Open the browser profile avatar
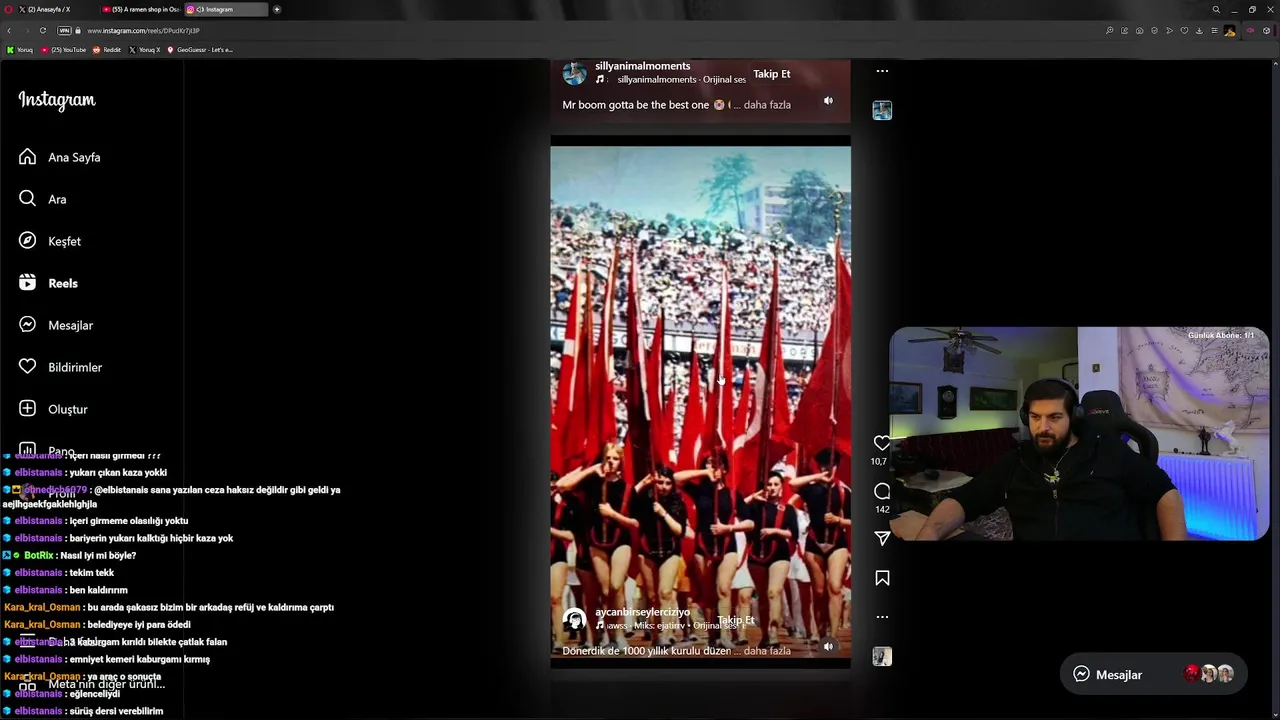Viewport: 1280px width, 720px height. tap(1230, 31)
